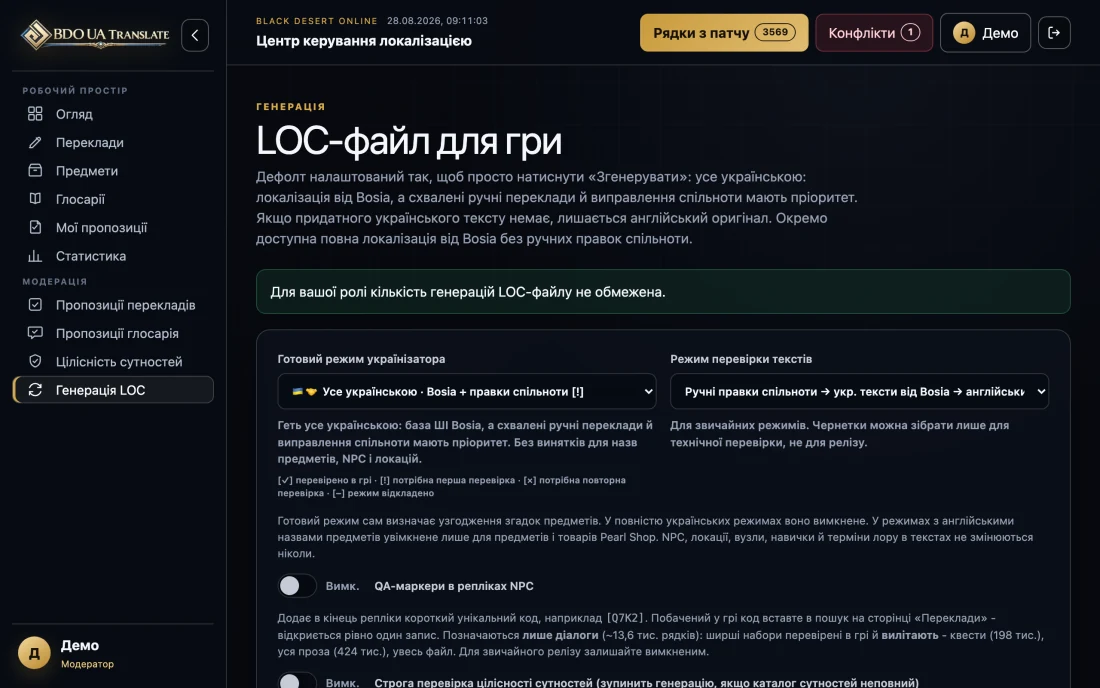Click the BDO UA Translate logo
Screen dimensions: 1100x688
(95, 34)
